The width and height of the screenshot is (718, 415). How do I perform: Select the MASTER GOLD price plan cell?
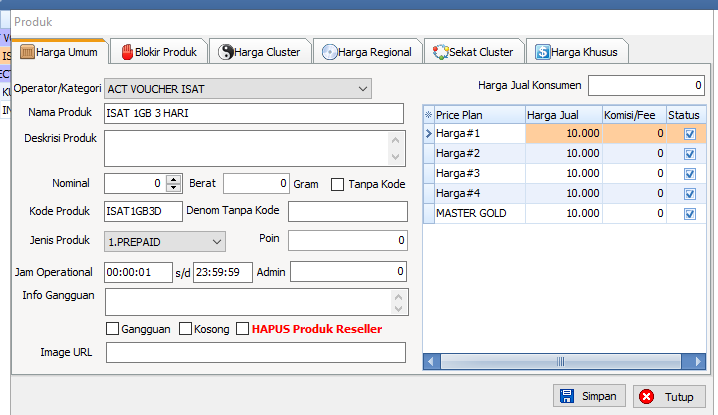pyautogui.click(x=479, y=213)
